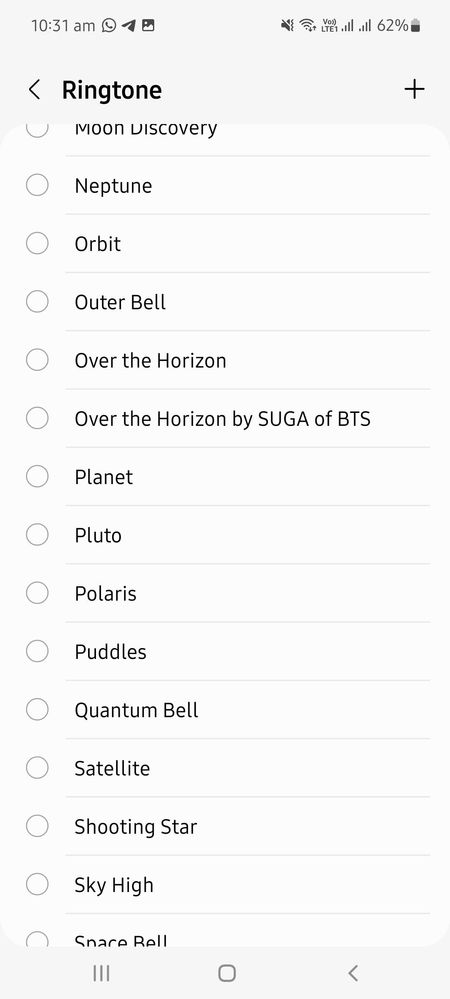Pick the Satellite ringtone

[x=225, y=768]
